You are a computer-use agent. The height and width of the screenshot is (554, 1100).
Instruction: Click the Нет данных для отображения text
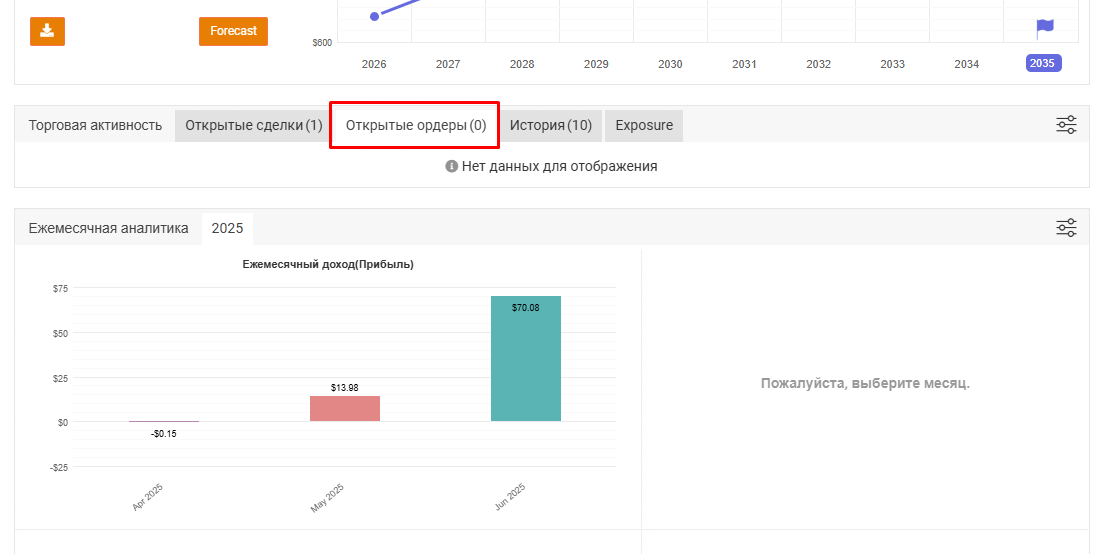click(559, 166)
